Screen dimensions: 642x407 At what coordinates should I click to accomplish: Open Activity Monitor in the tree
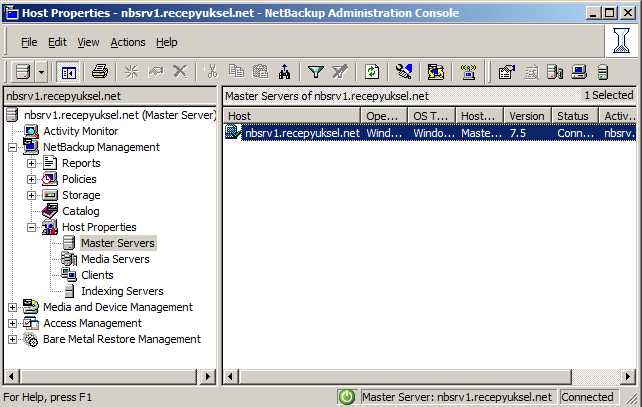(x=81, y=131)
